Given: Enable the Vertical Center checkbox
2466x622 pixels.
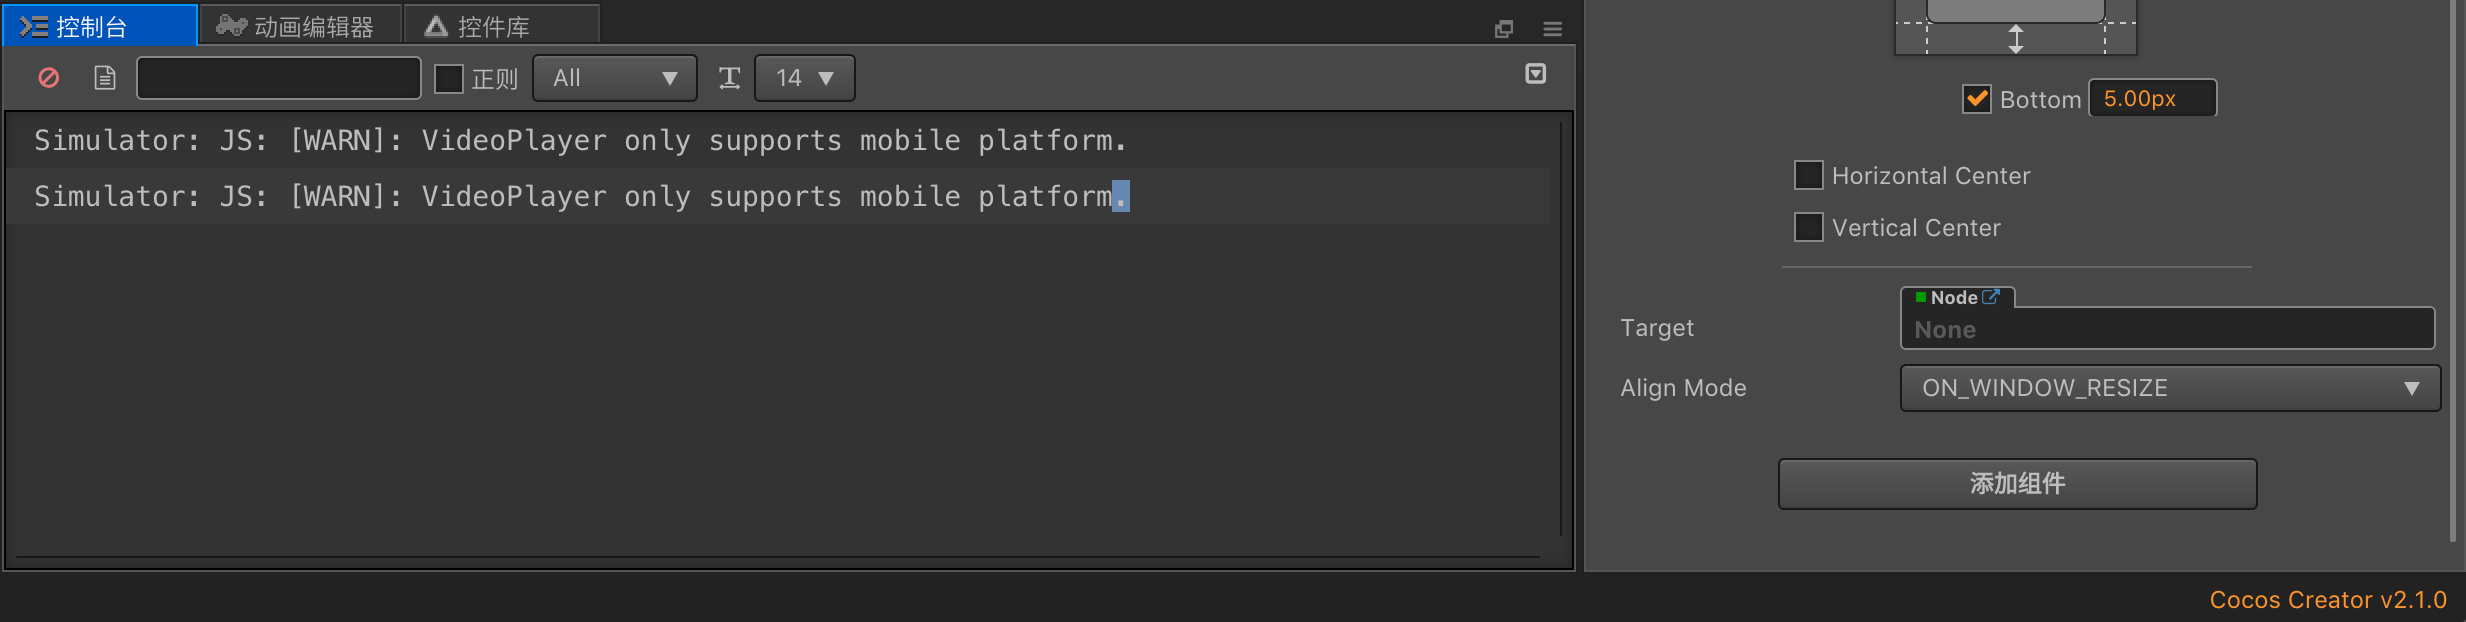Looking at the screenshot, I should [x=1808, y=228].
